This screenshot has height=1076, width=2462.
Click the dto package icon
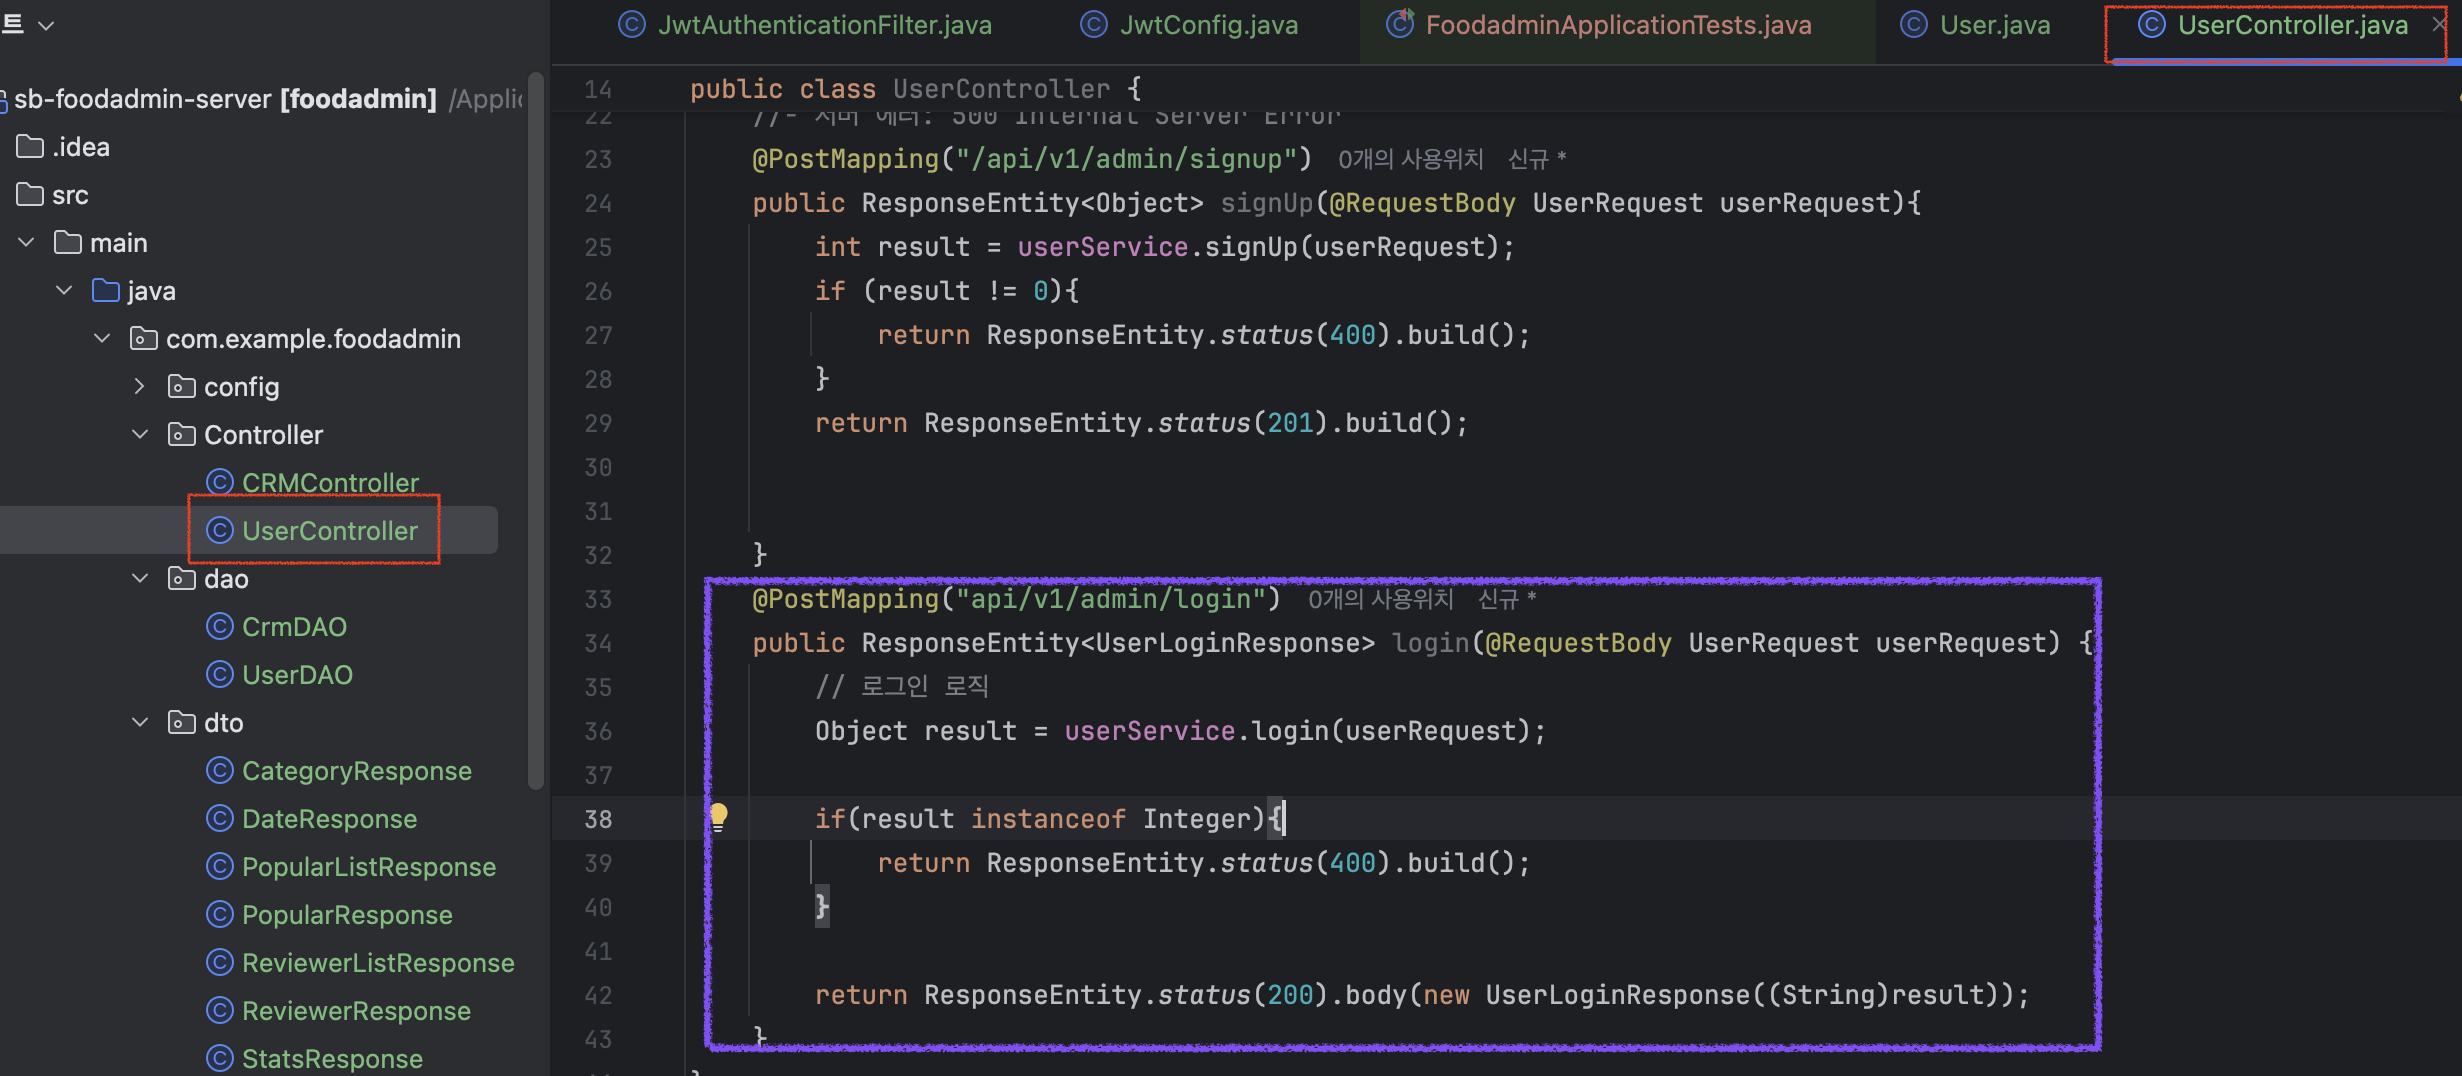(182, 723)
